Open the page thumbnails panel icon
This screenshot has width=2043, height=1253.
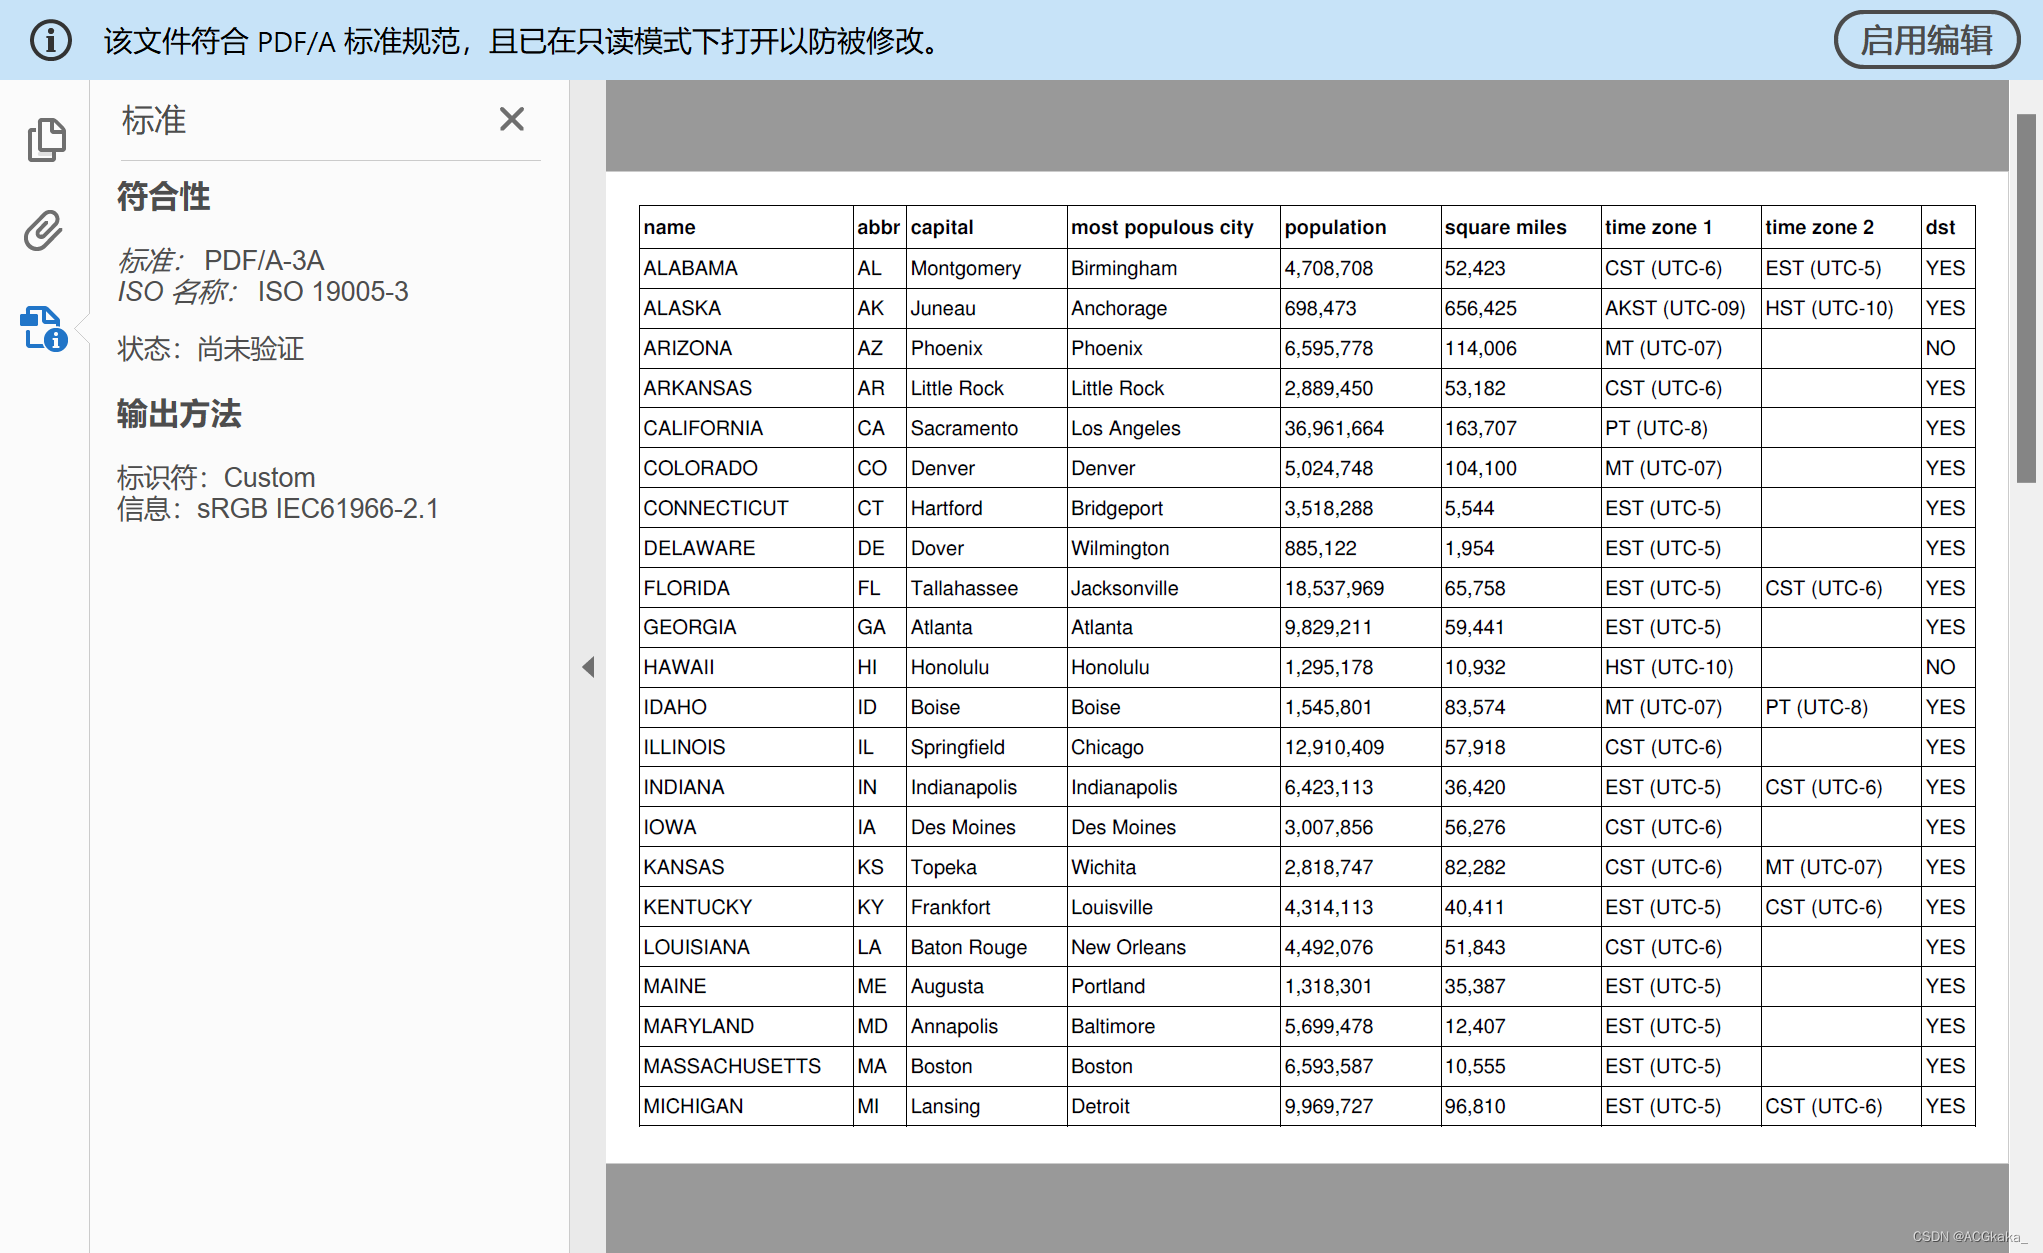coord(46,139)
